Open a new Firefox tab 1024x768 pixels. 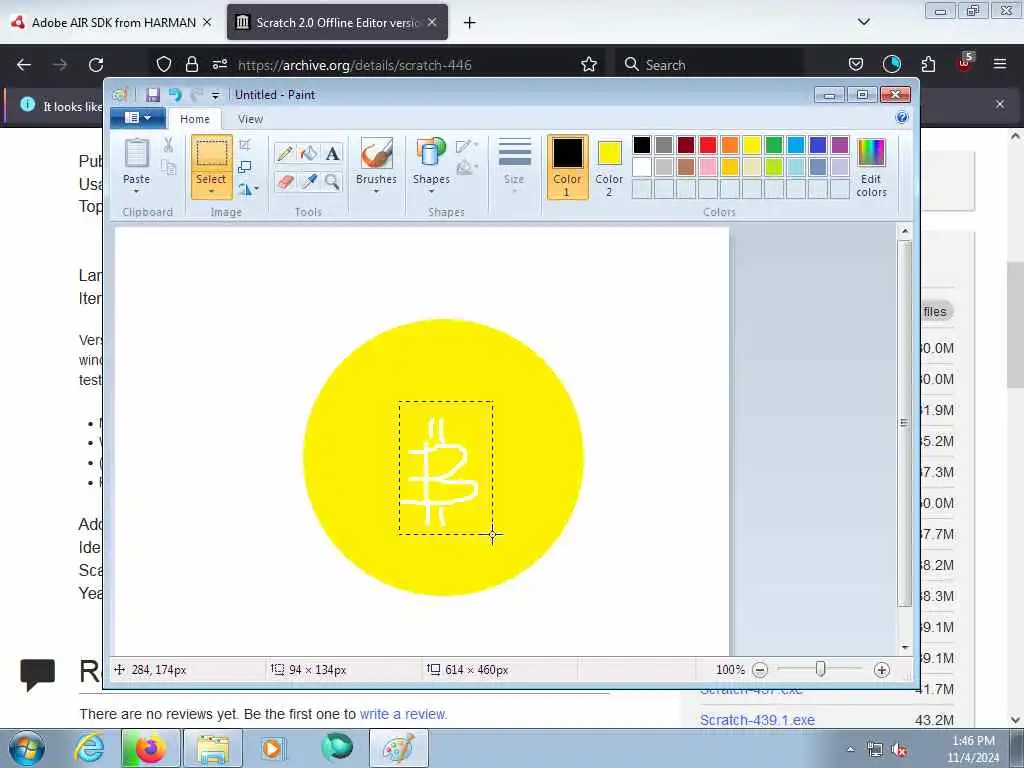pyautogui.click(x=470, y=23)
